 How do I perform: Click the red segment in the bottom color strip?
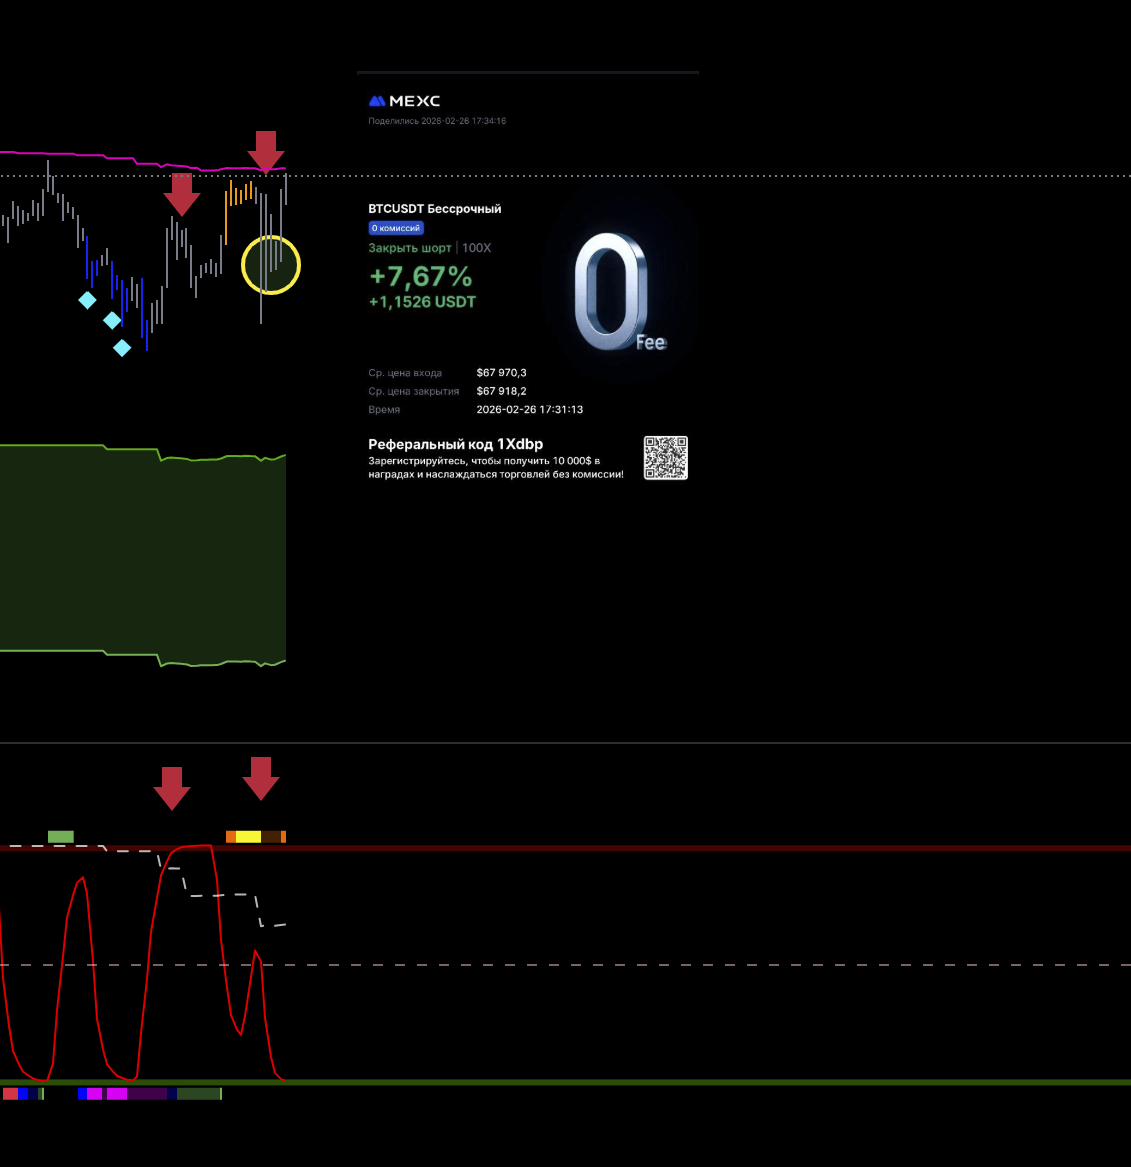pyautogui.click(x=10, y=1094)
